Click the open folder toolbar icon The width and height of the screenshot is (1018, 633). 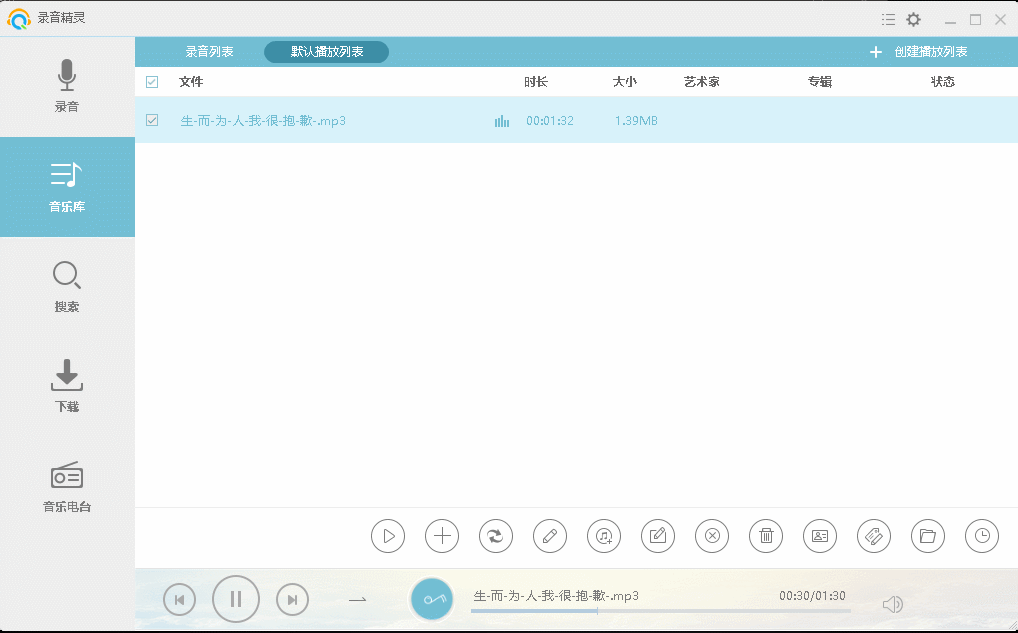tap(928, 536)
